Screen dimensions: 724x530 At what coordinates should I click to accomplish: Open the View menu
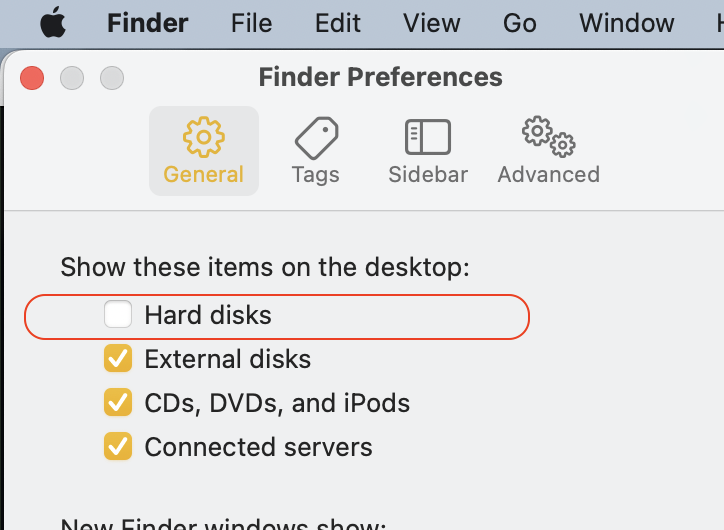[432, 23]
